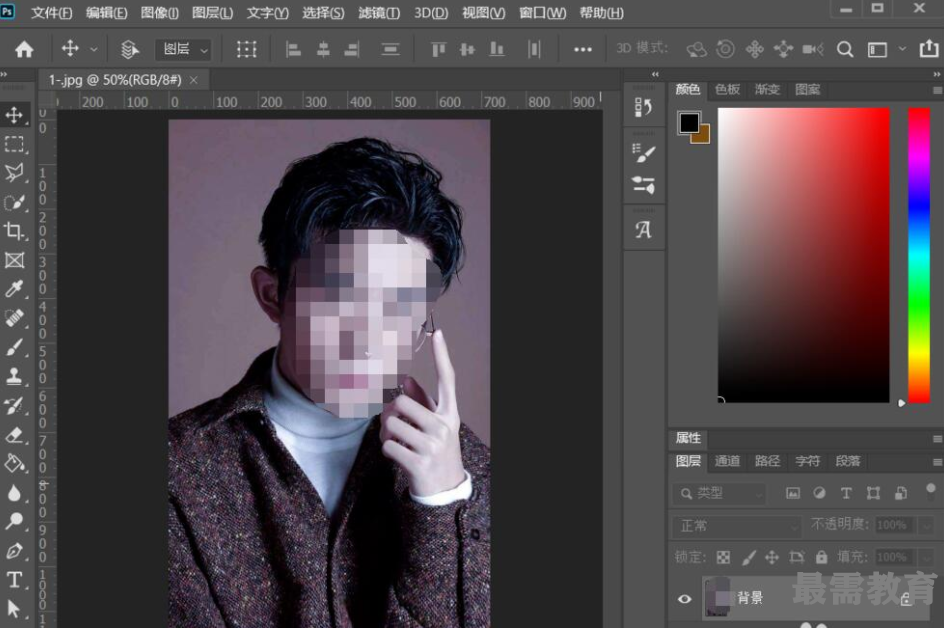
Task: Align left edges in options bar
Action: (x=293, y=49)
